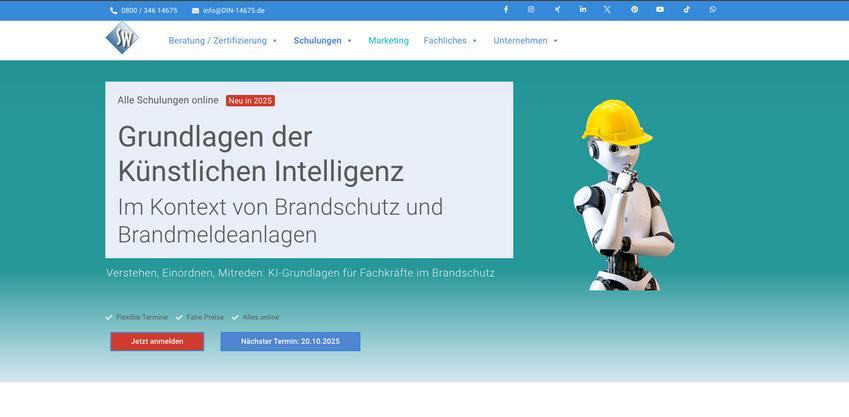Open the Pinterest social icon

pyautogui.click(x=634, y=10)
